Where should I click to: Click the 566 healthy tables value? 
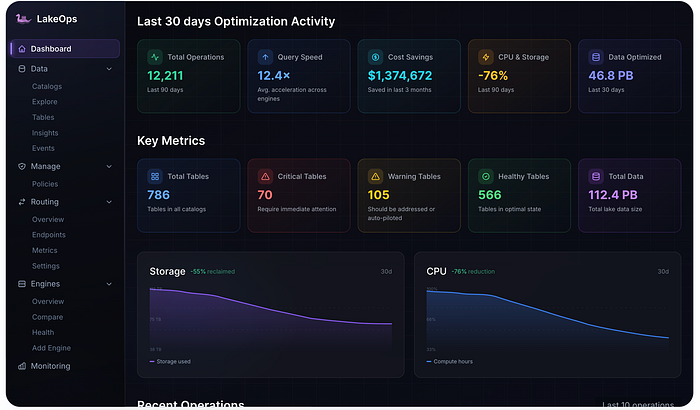490,195
